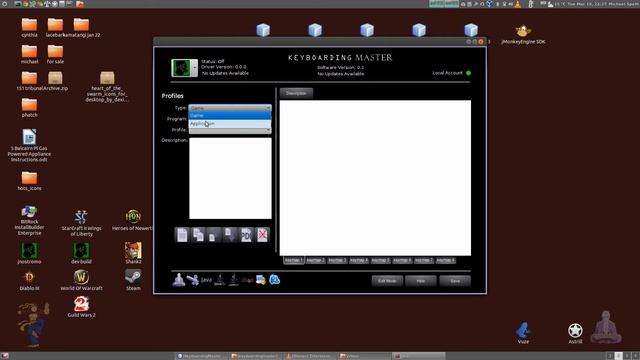The width and height of the screenshot is (640, 360).
Task: Click the dev build desktop icon
Action: click(81, 253)
